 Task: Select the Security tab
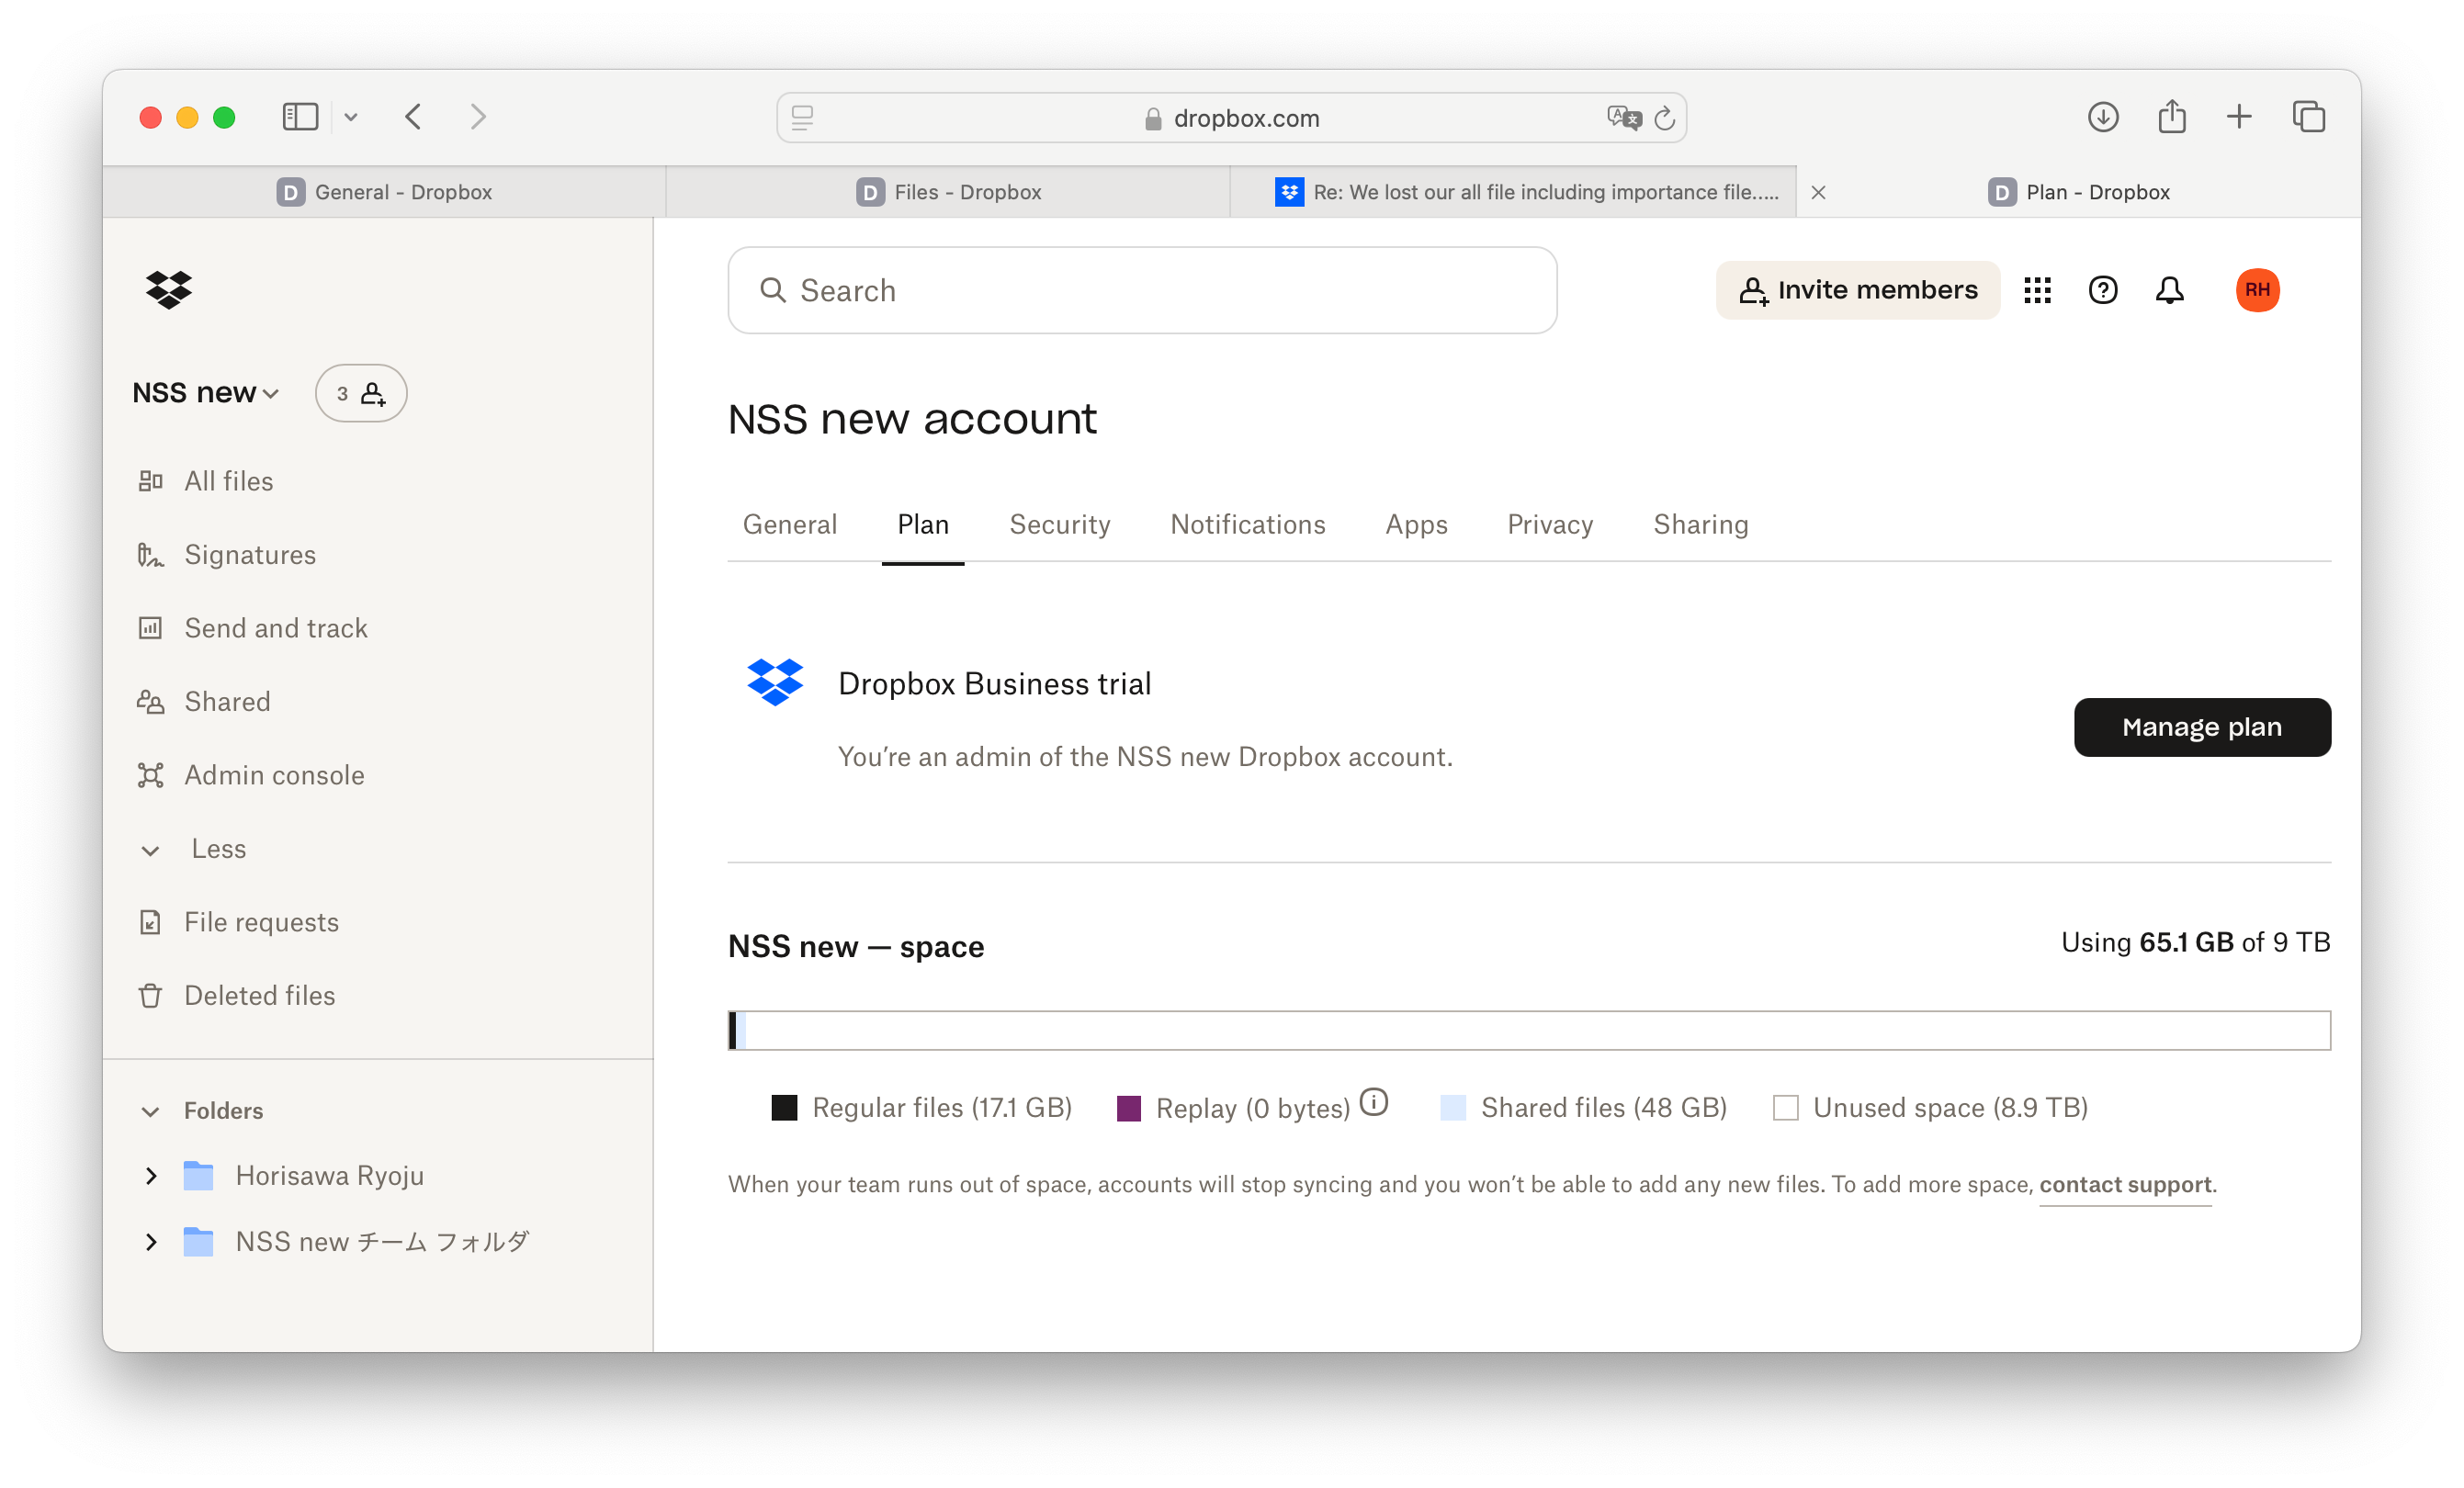pos(1059,523)
